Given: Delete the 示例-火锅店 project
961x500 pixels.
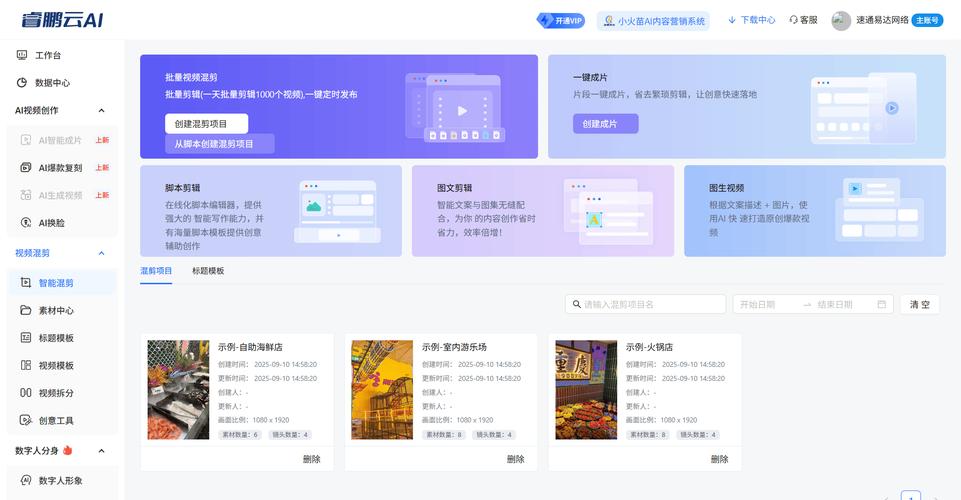Looking at the screenshot, I should tap(720, 459).
